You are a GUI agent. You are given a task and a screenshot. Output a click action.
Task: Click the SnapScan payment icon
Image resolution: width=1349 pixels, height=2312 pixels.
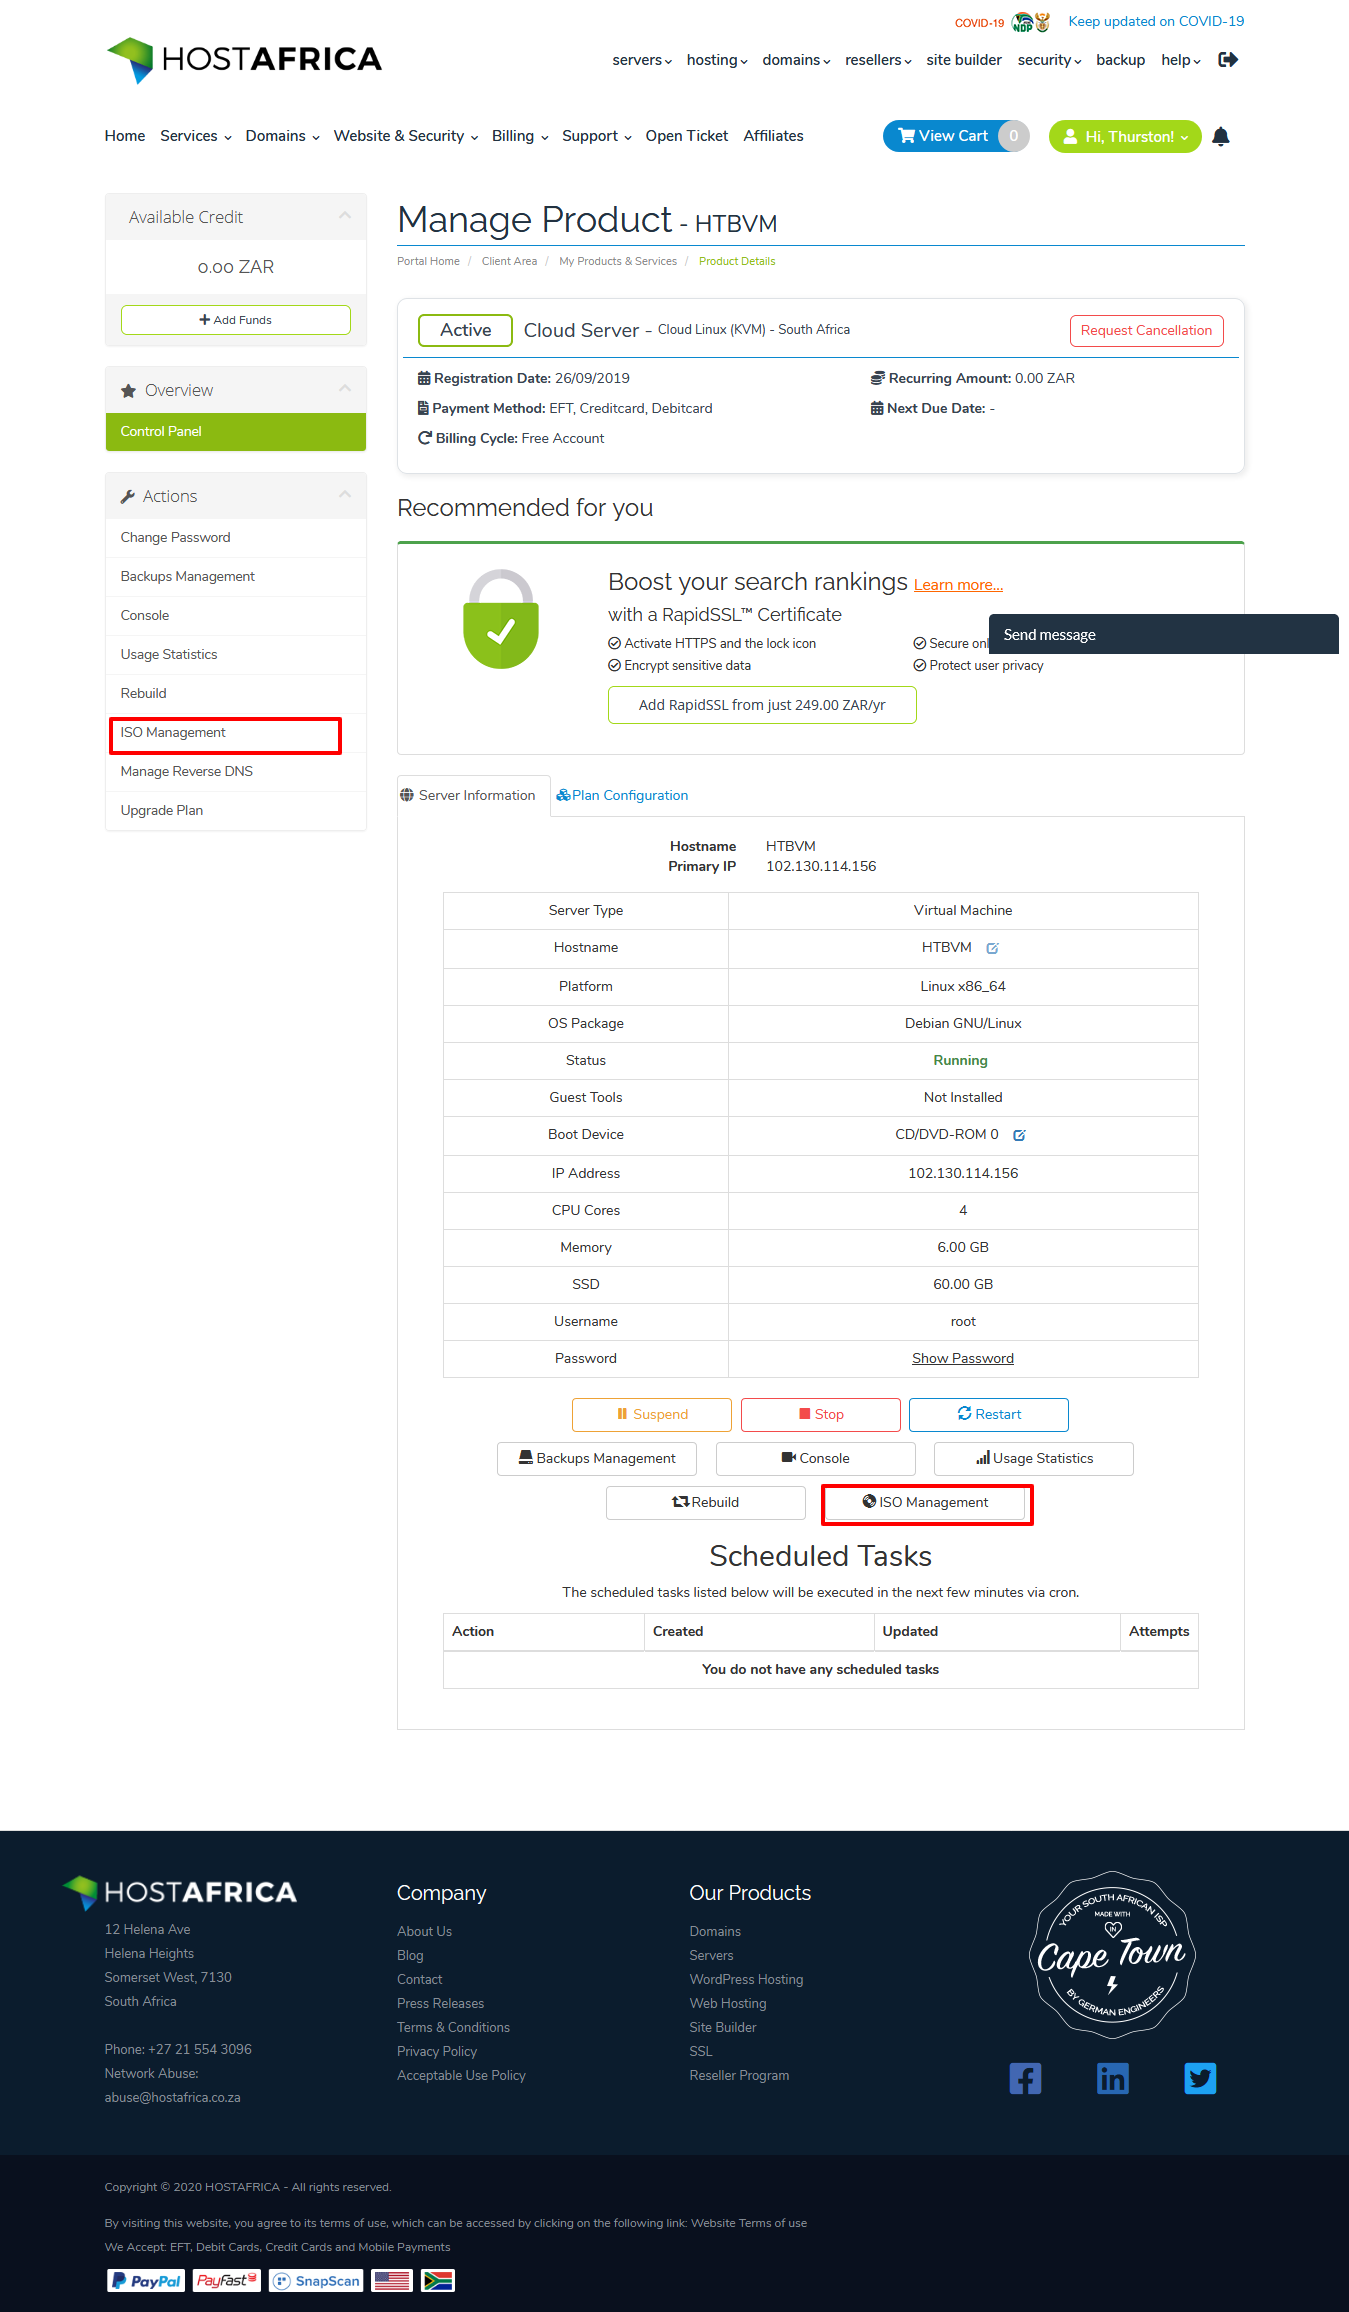316,2281
